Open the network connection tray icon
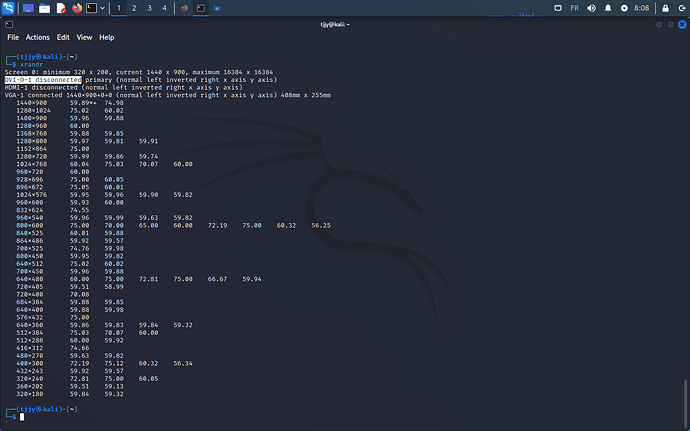Screen dimensions: 690x431 click(558, 8)
